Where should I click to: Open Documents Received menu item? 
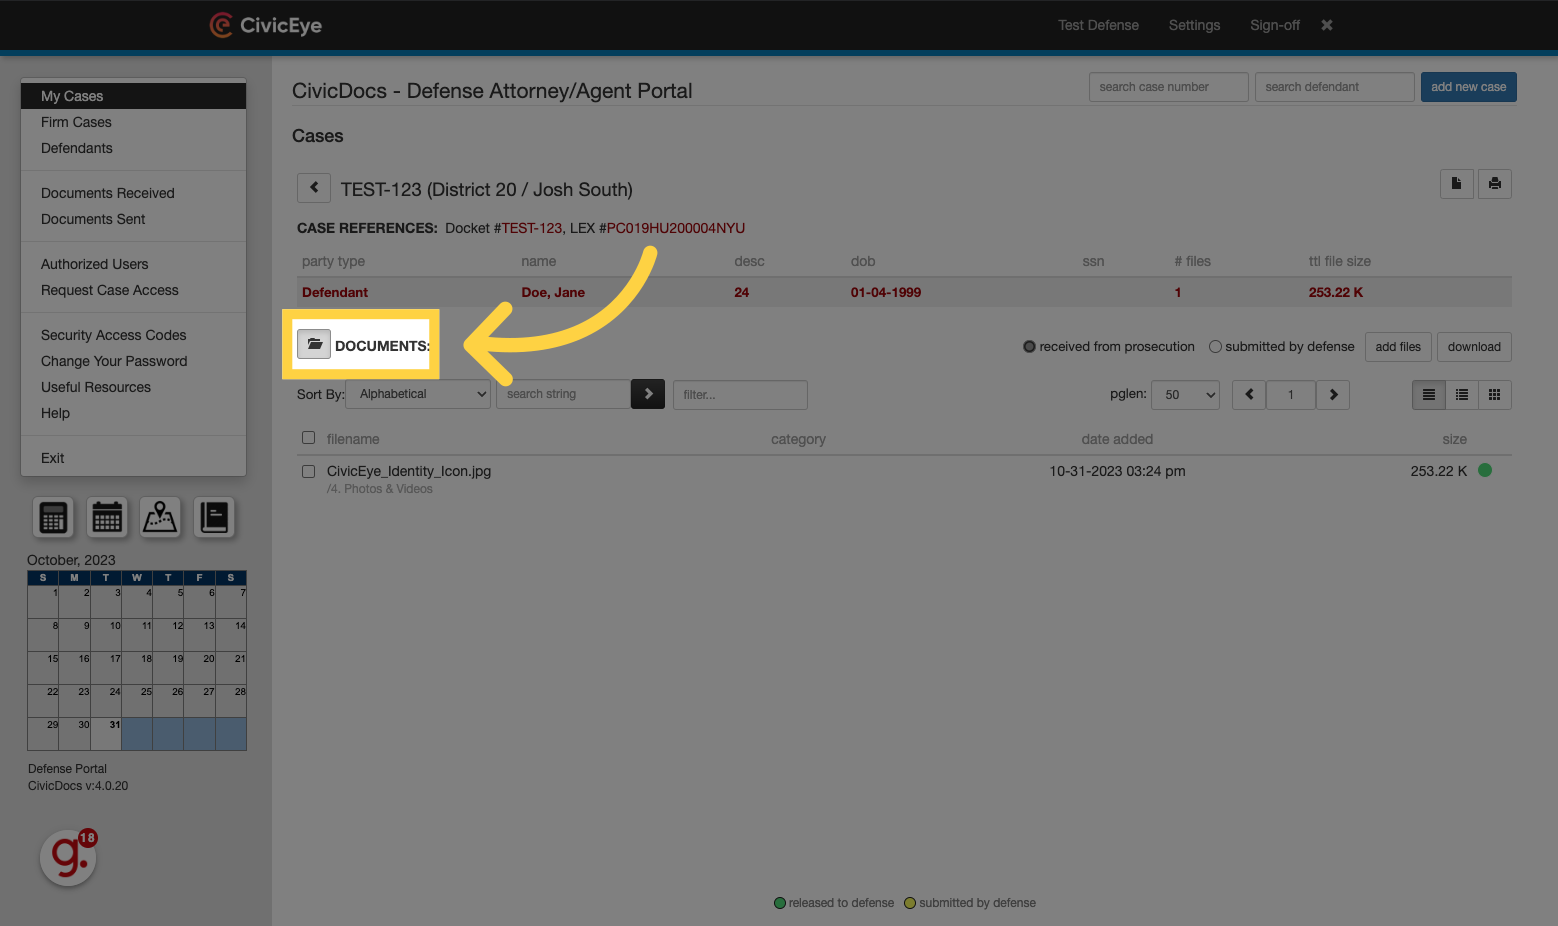[133, 193]
